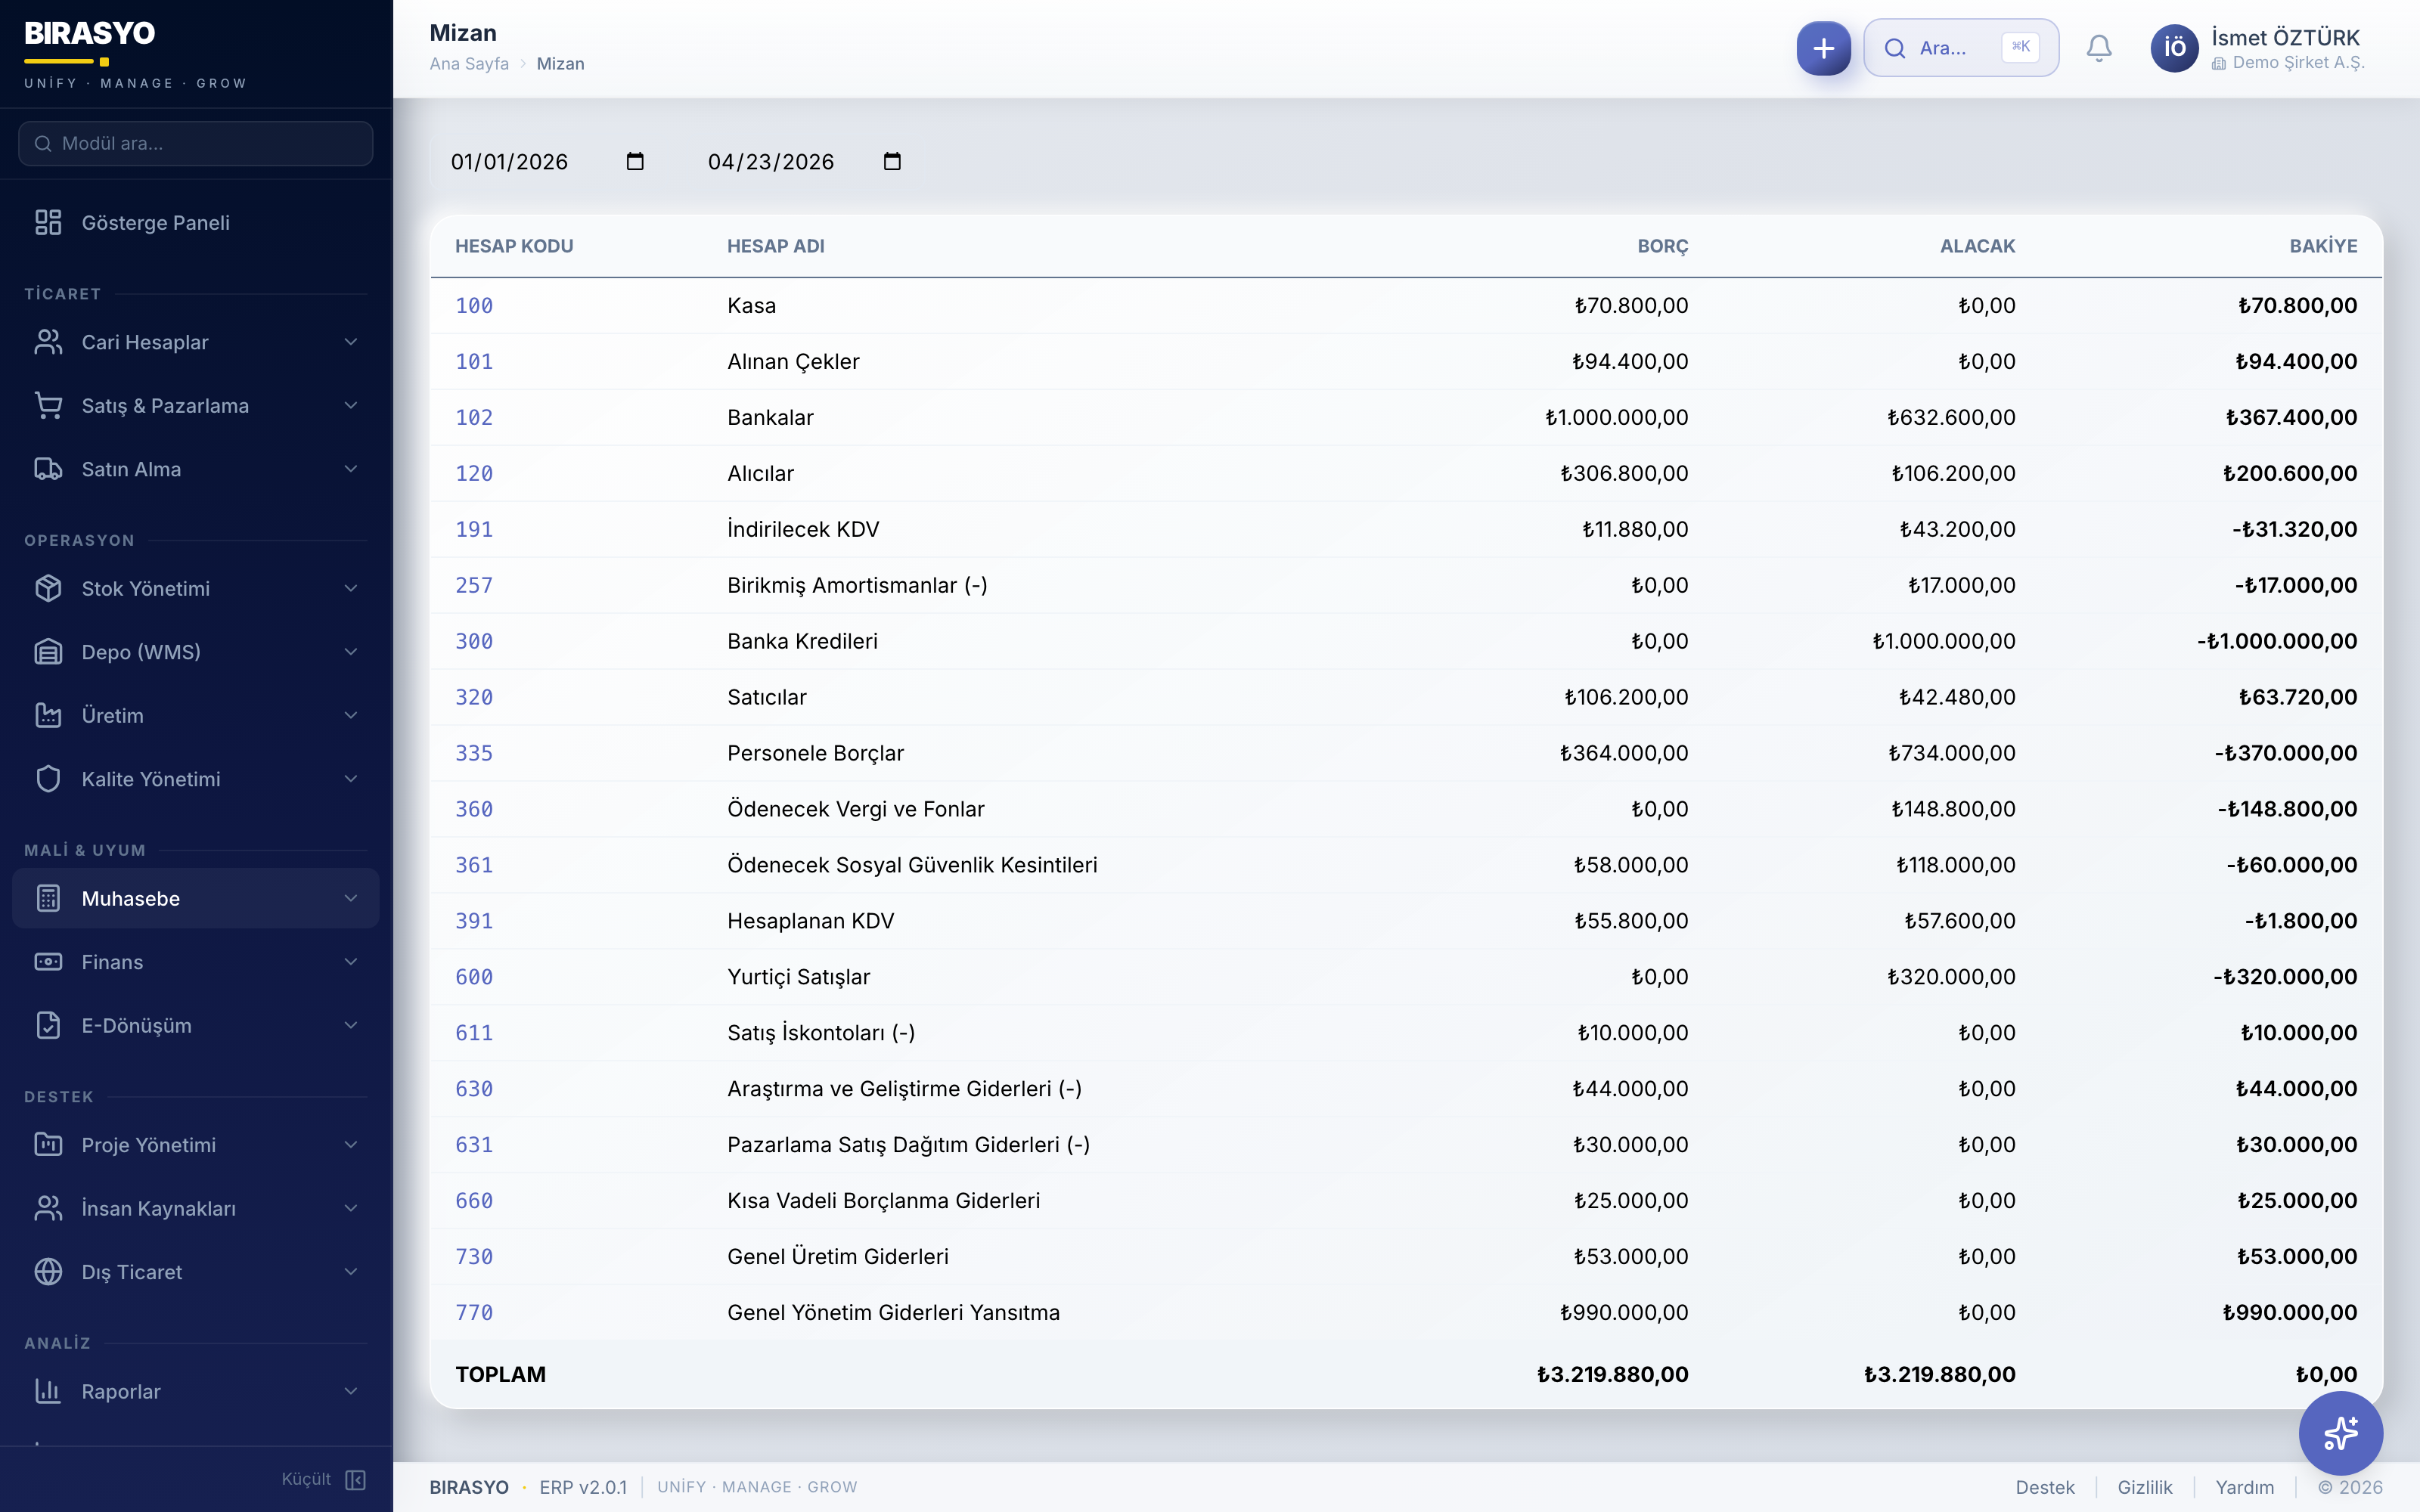Select the Kalite Yönetimi menu item
Viewport: 2420px width, 1512px height.
(196, 779)
